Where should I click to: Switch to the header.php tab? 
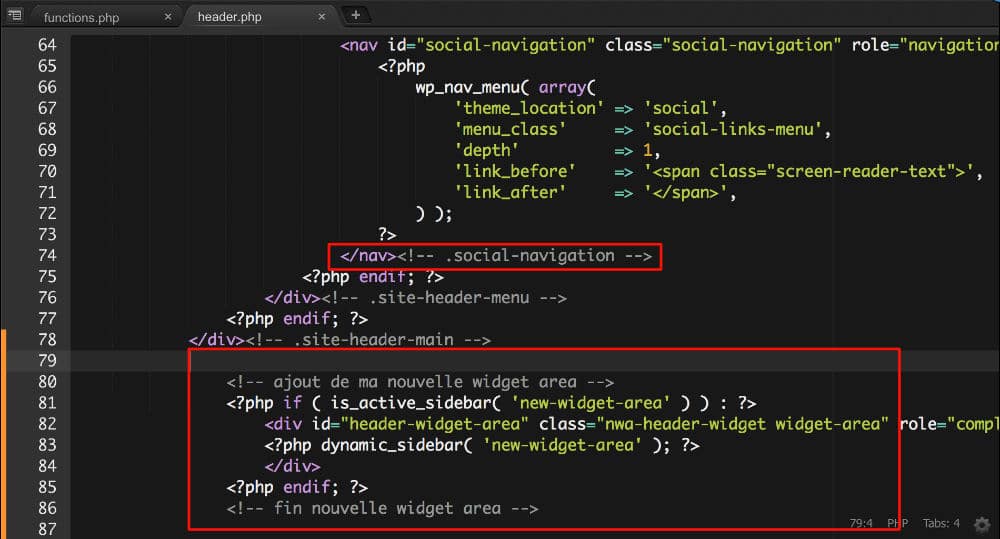tap(230, 17)
